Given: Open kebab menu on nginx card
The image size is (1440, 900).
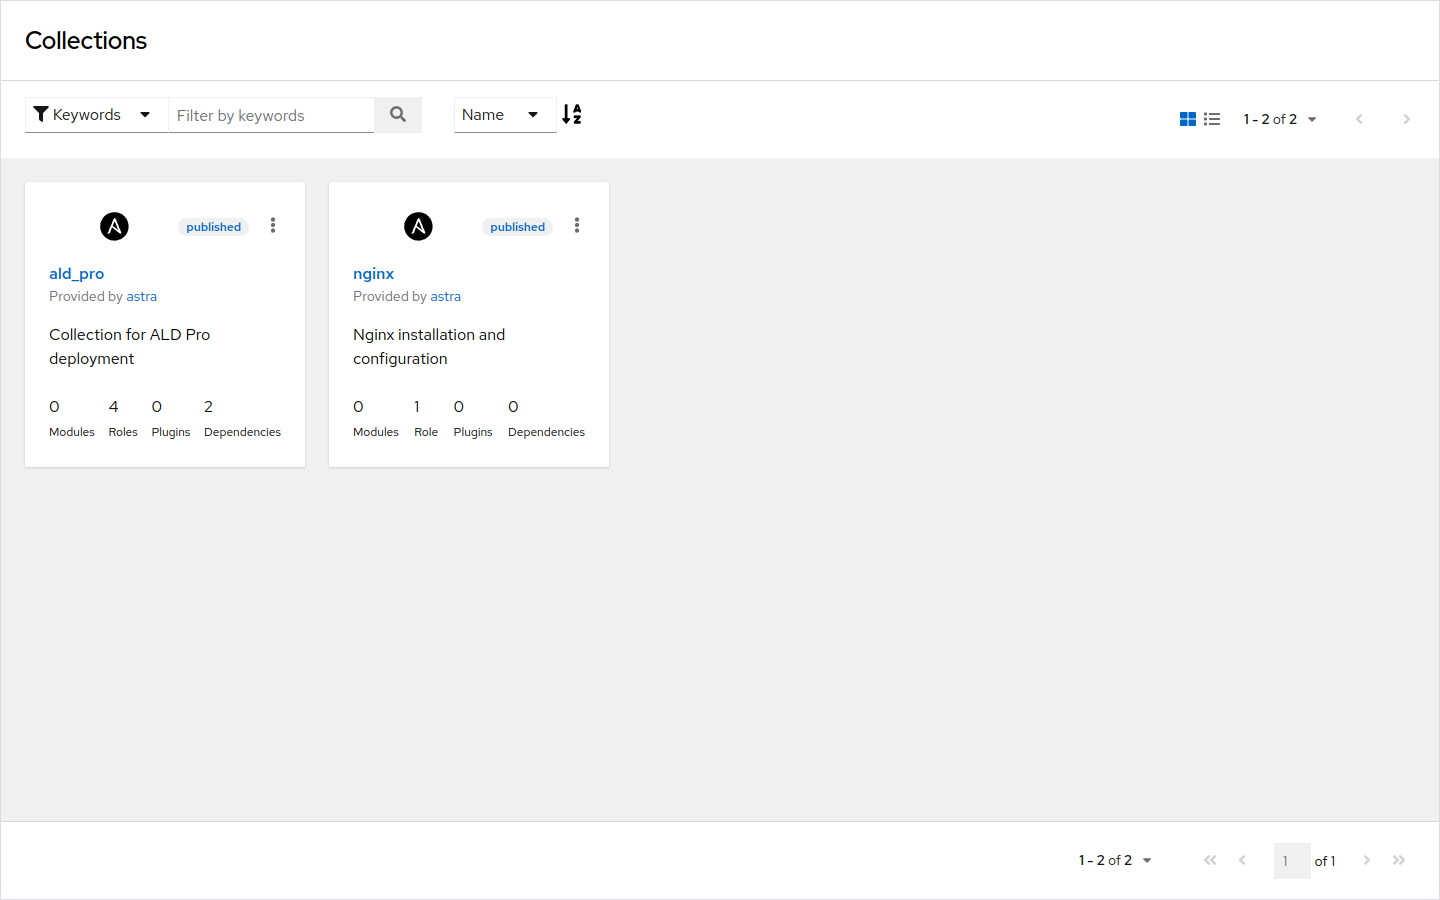Looking at the screenshot, I should 577,226.
